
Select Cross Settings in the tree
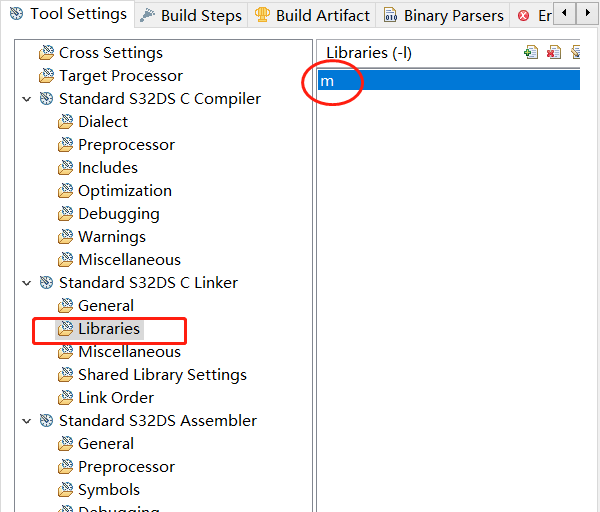[x=110, y=53]
